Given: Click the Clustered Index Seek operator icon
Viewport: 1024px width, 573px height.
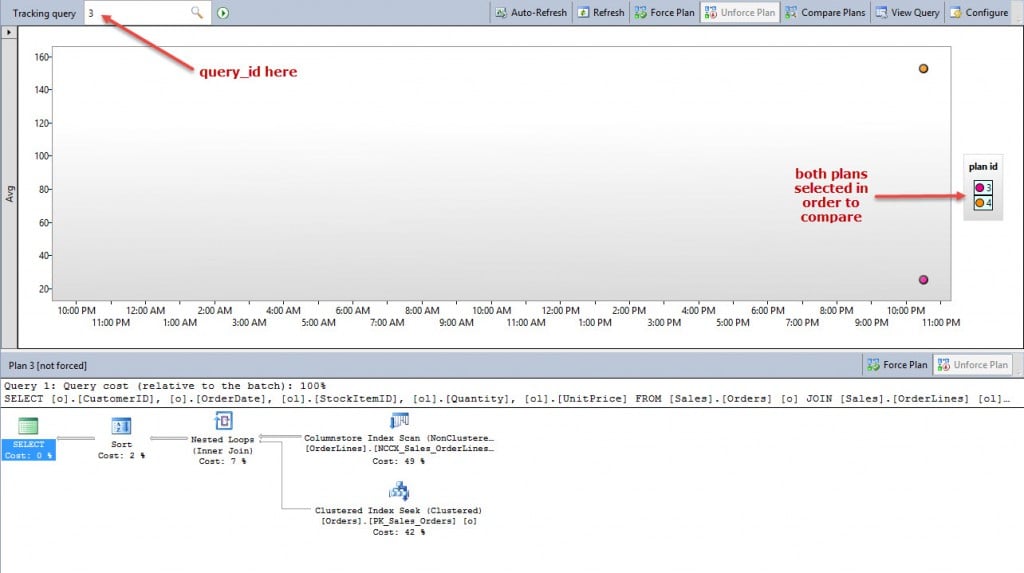Looking at the screenshot, I should click(399, 492).
